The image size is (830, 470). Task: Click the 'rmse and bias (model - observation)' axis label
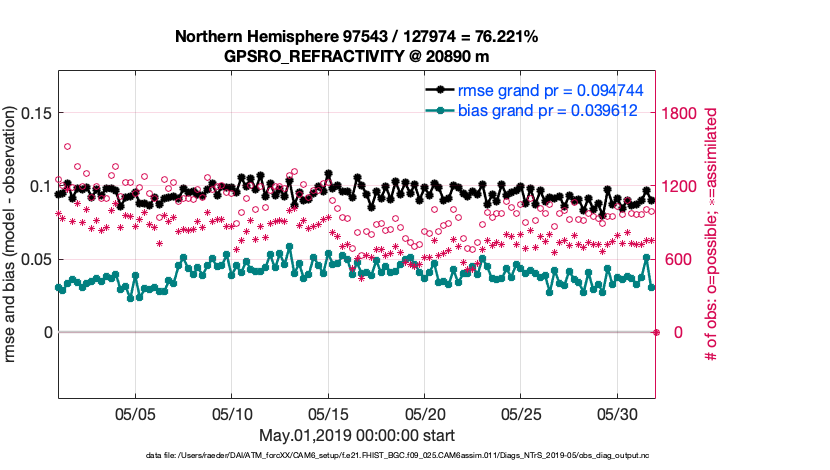tap(11, 235)
